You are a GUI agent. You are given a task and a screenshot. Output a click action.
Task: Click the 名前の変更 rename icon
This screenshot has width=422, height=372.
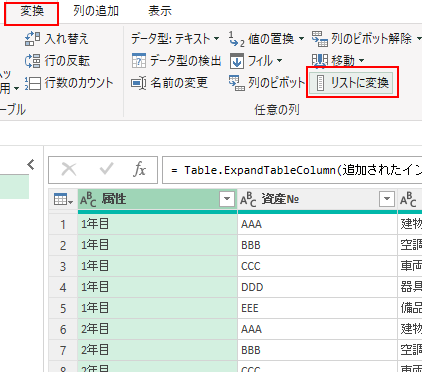pos(139,83)
